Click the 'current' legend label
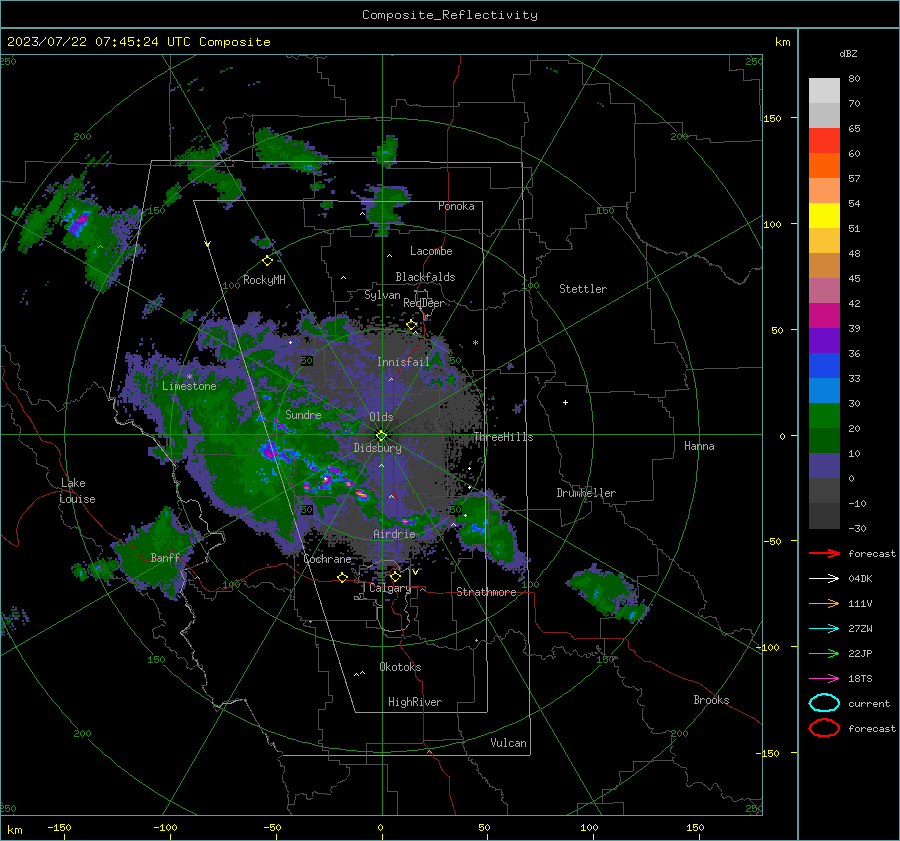This screenshot has height=841, width=900. [869, 703]
